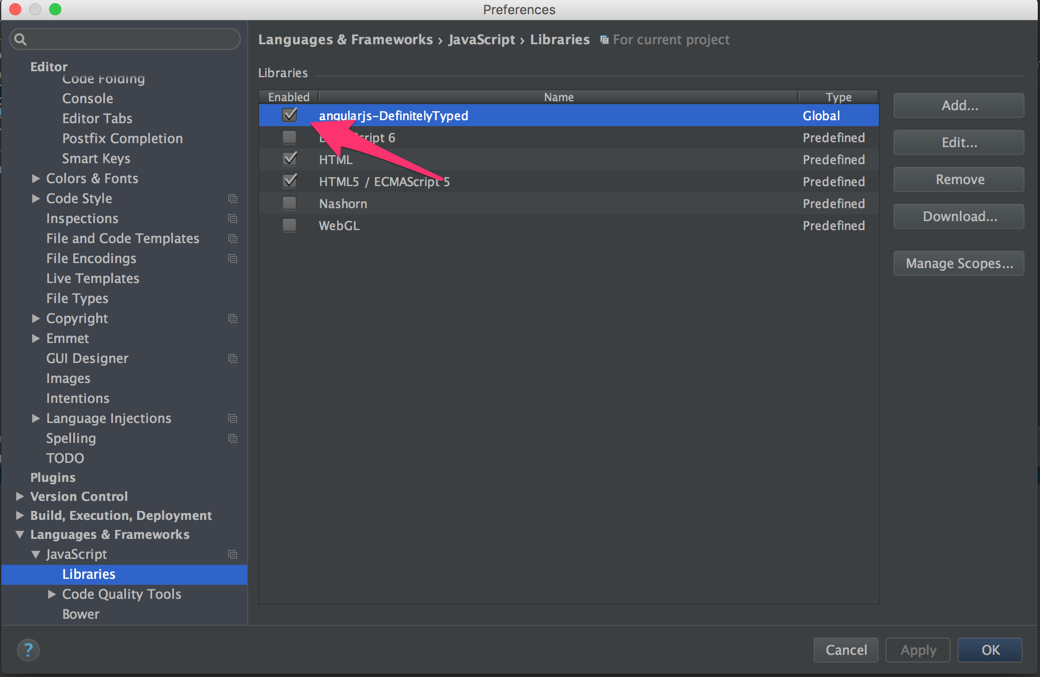Expand the Emmet node

(36, 338)
